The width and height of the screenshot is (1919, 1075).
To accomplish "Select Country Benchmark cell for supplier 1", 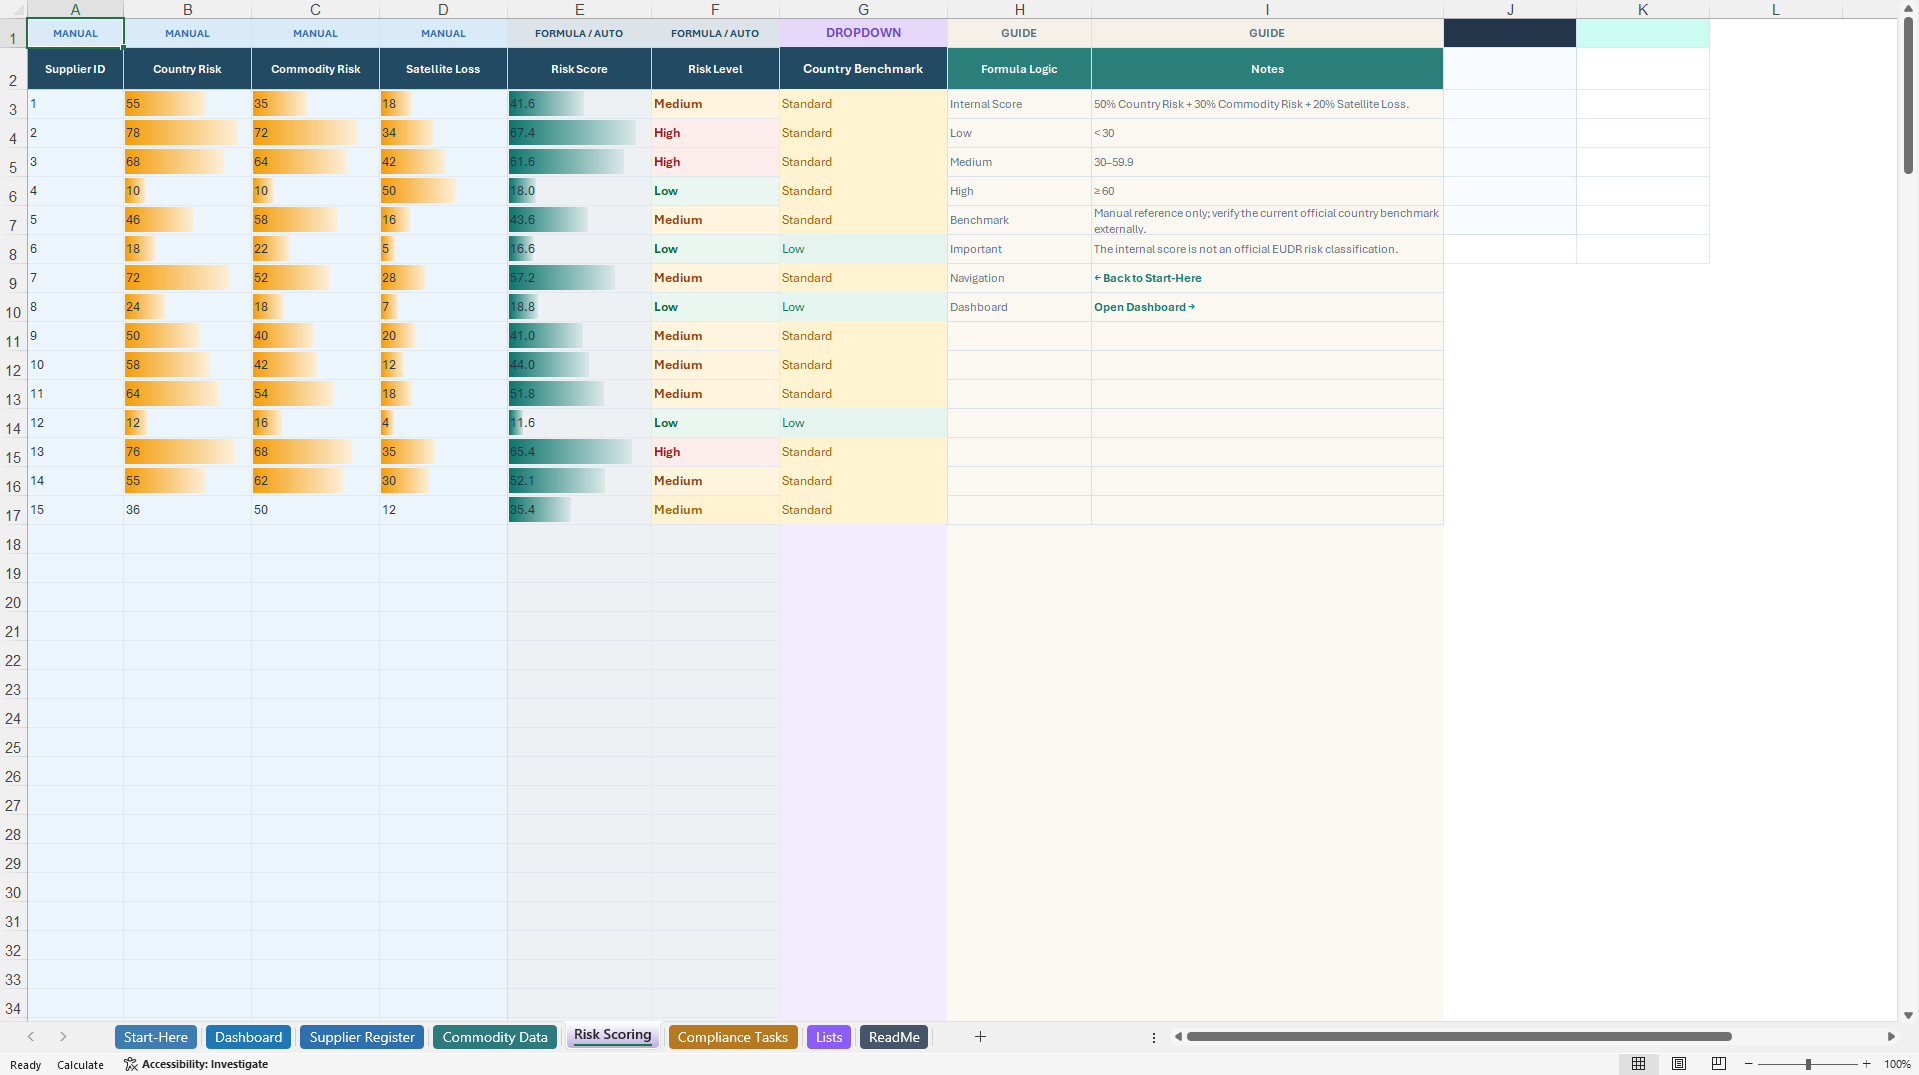I will click(863, 104).
